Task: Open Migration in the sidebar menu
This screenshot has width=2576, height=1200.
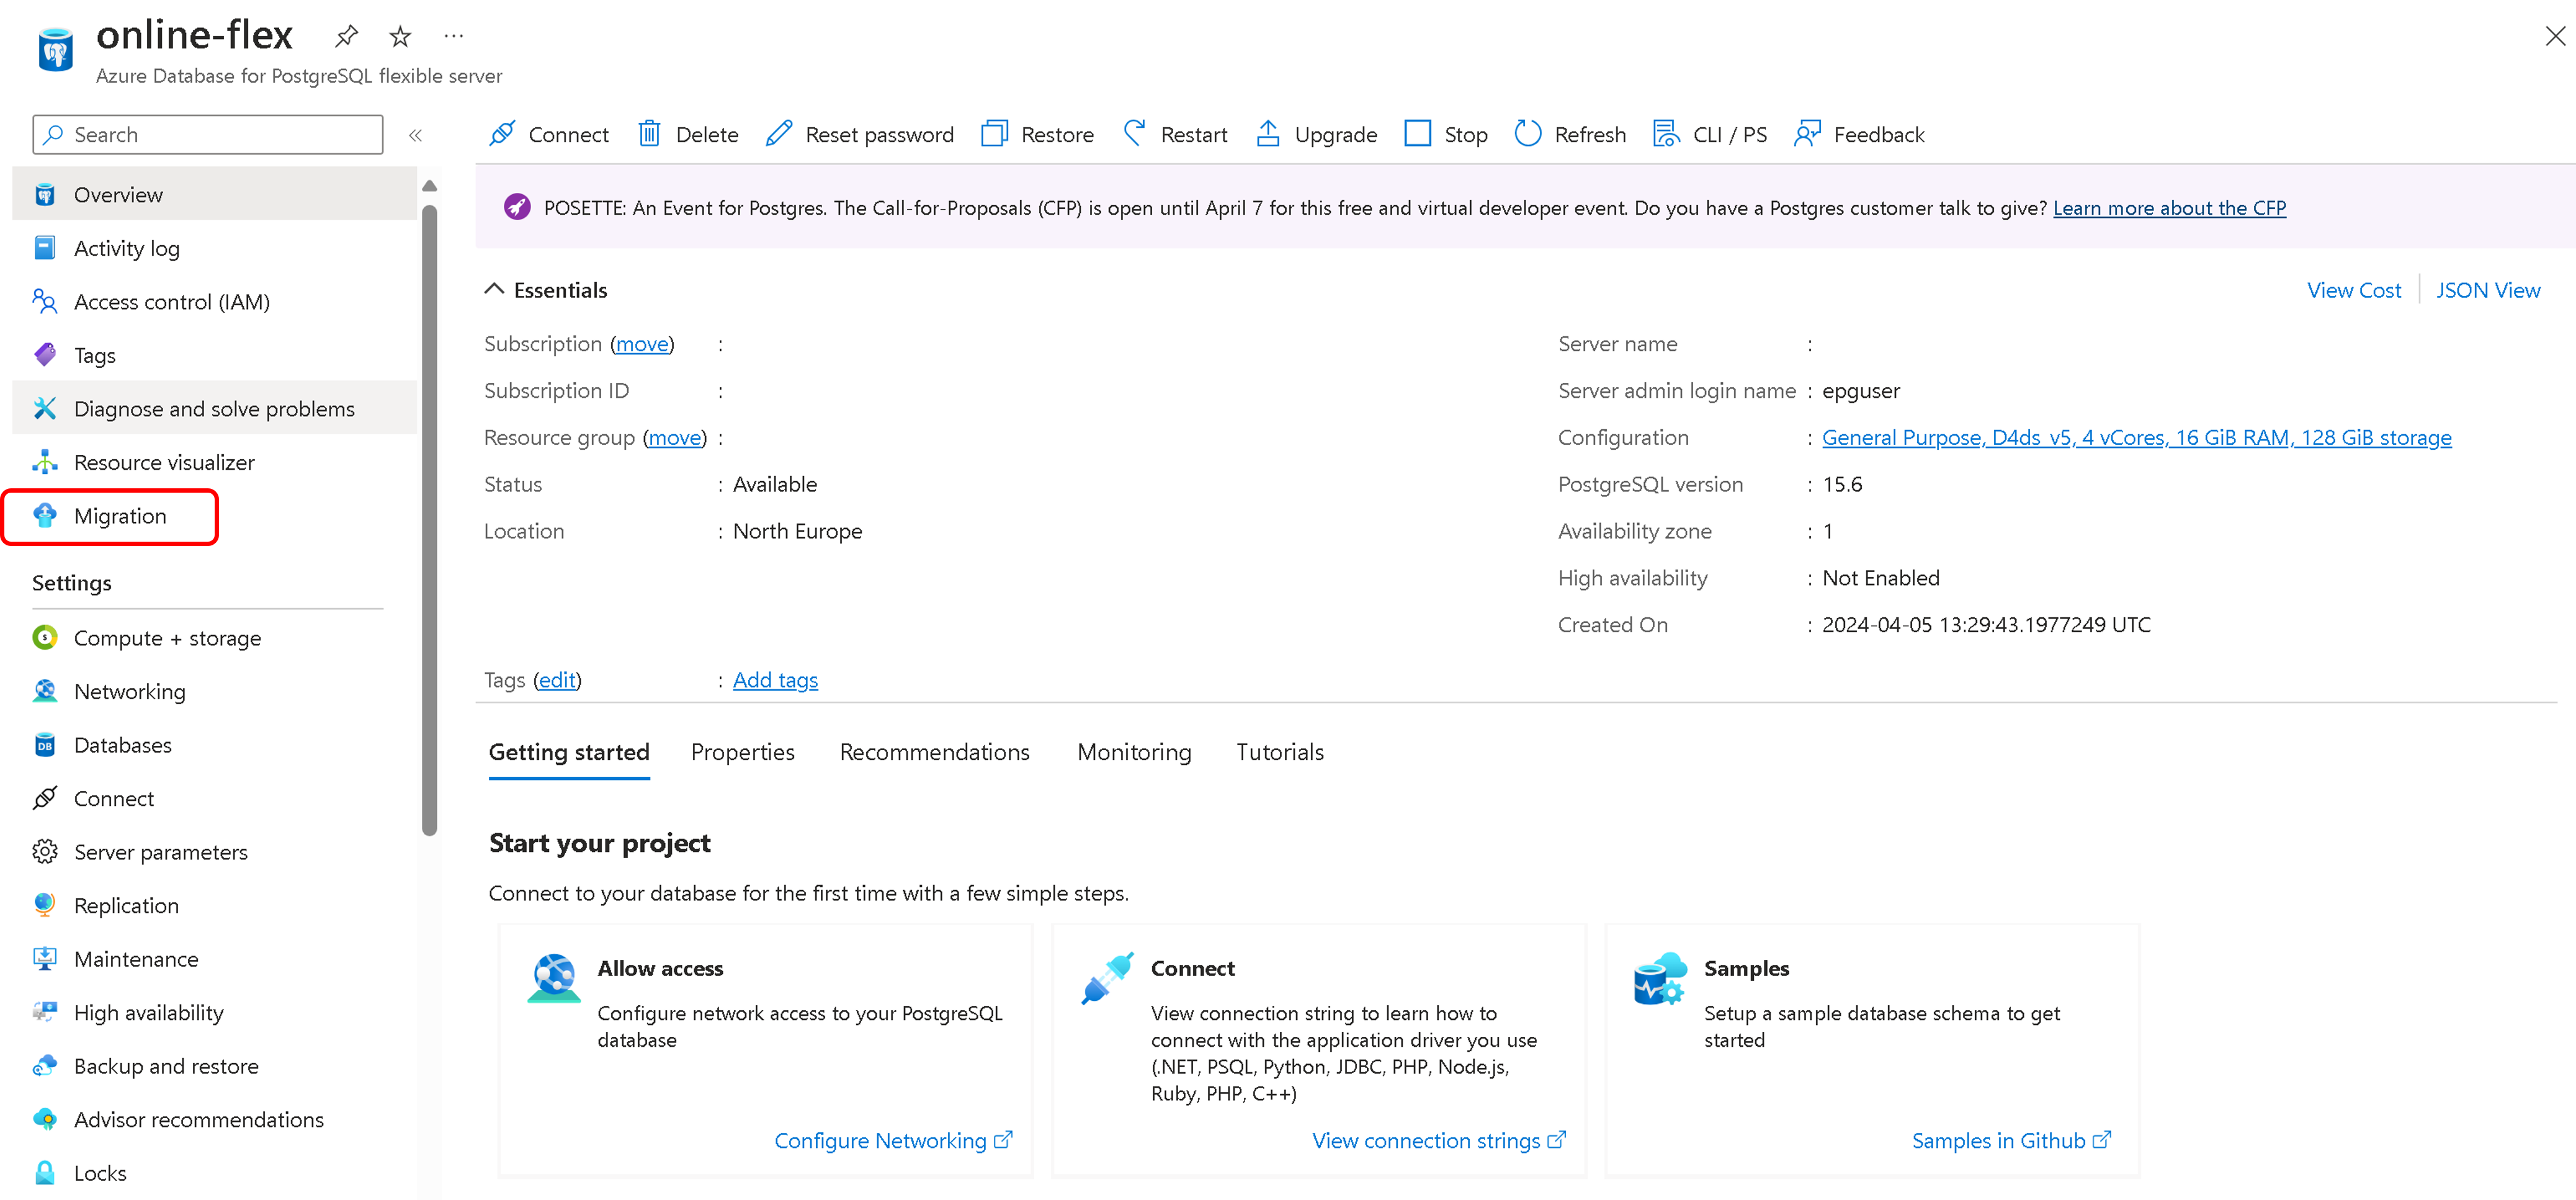Action: coord(120,516)
